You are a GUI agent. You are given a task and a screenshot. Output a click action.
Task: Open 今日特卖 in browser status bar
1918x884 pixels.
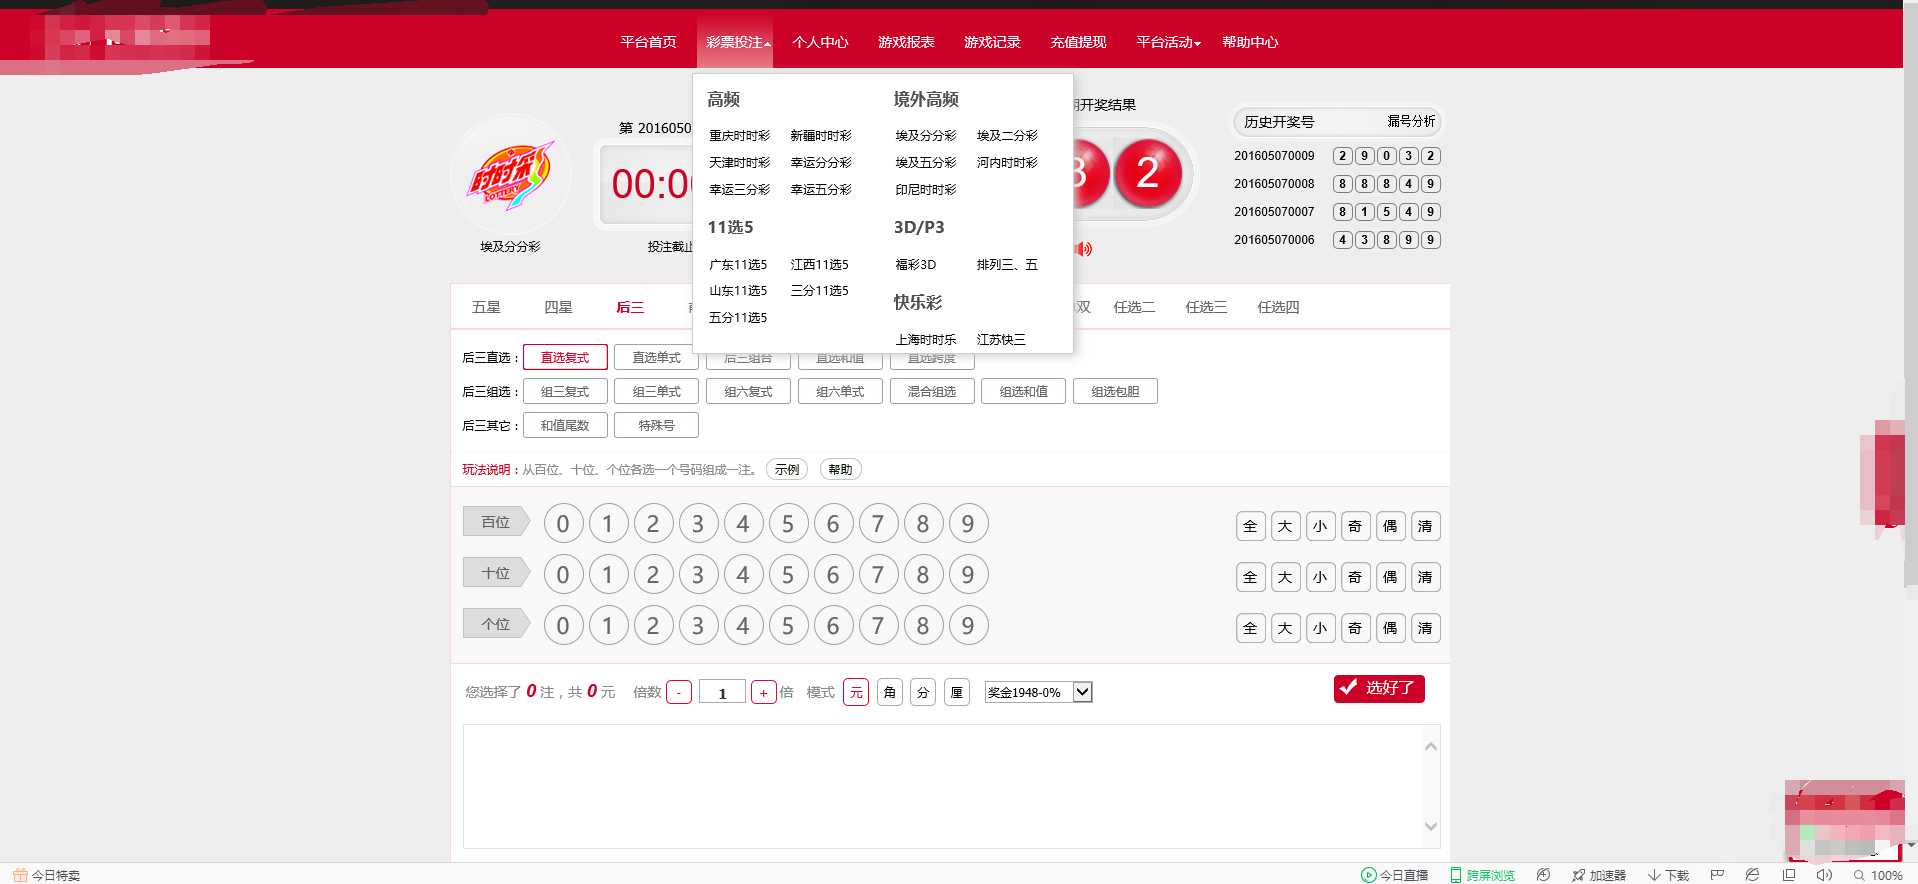(x=46, y=875)
